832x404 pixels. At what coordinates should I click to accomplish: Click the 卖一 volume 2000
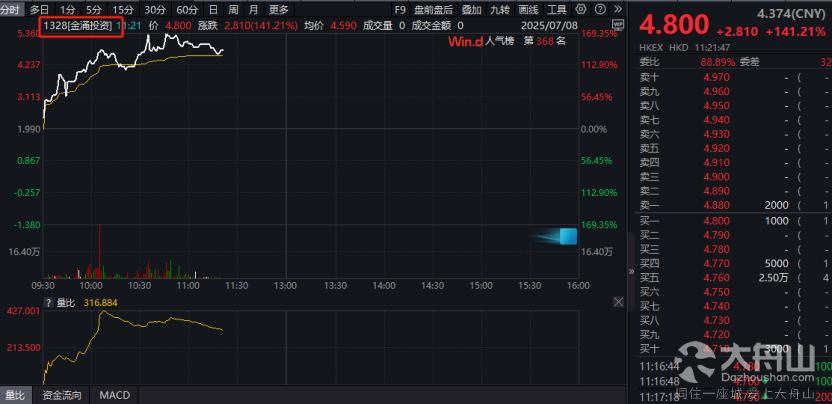[777, 205]
